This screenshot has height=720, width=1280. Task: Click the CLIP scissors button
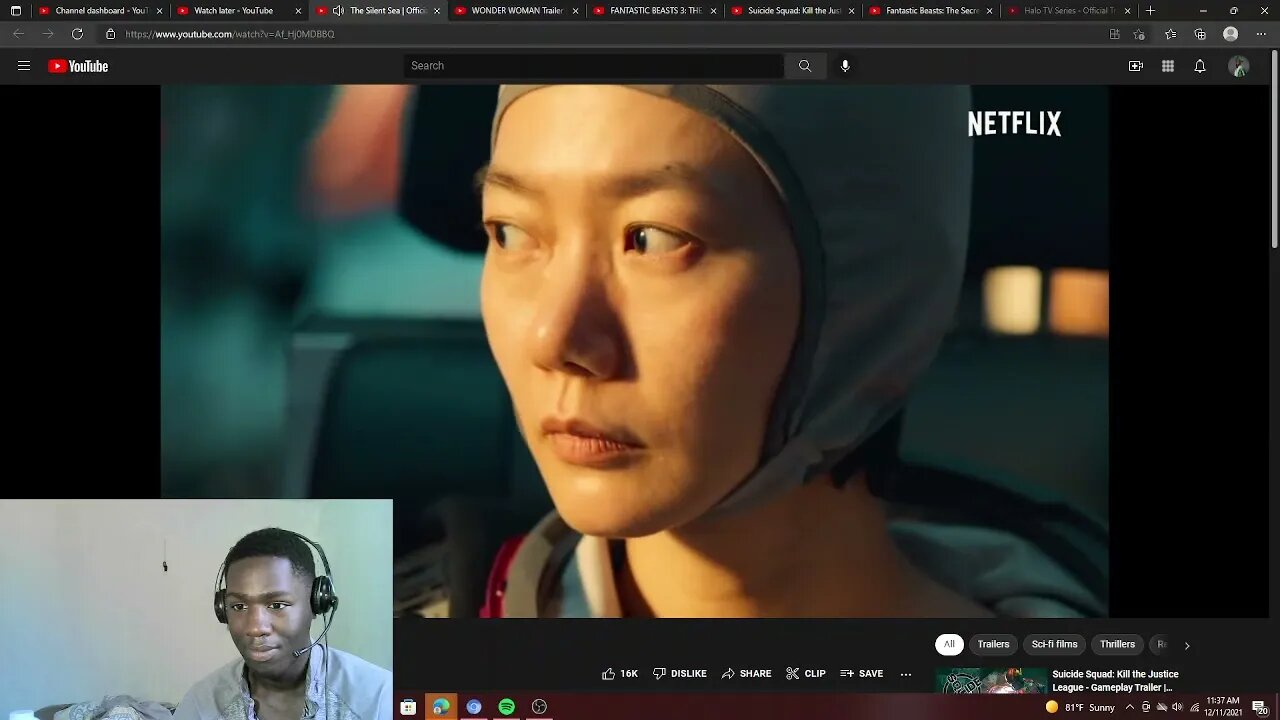(x=806, y=674)
